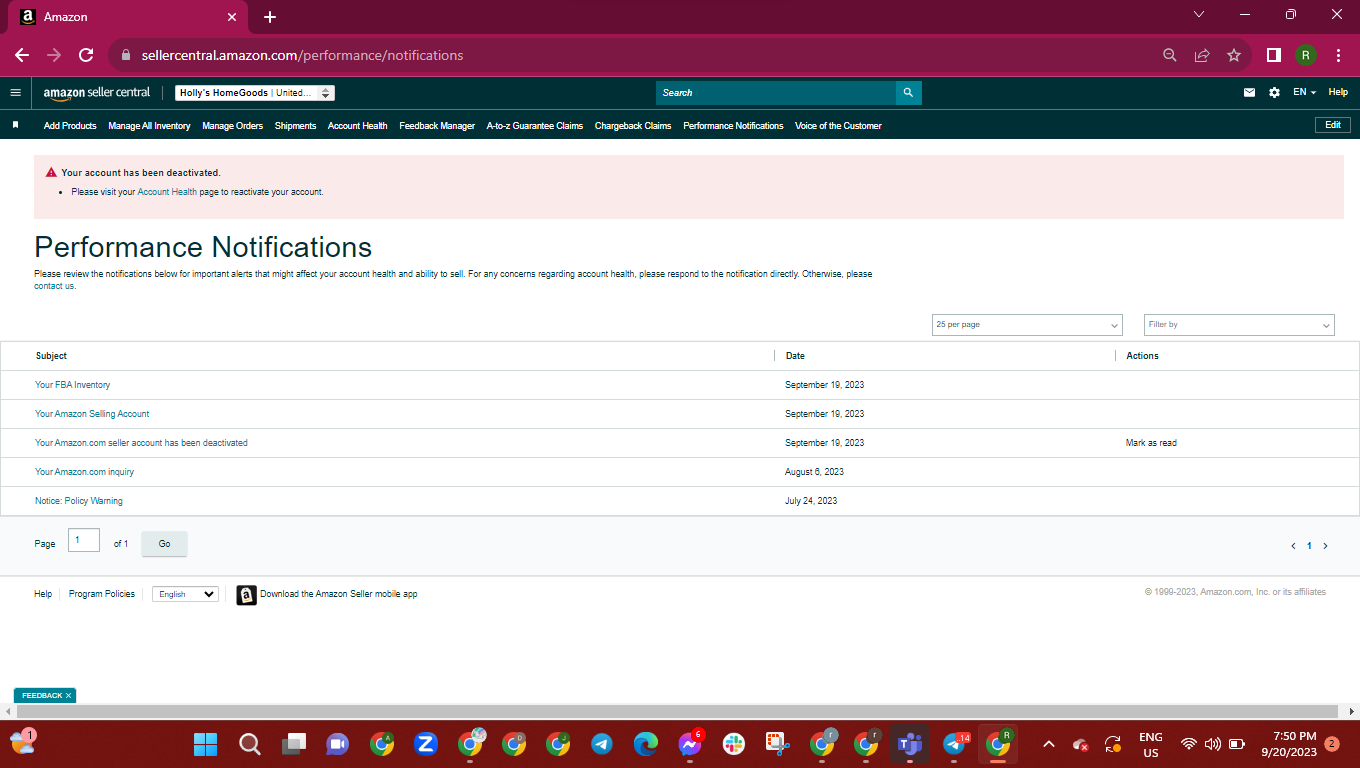This screenshot has width=1360, height=768.
Task: Open the Seller Central hamburger menu
Action: [15, 92]
